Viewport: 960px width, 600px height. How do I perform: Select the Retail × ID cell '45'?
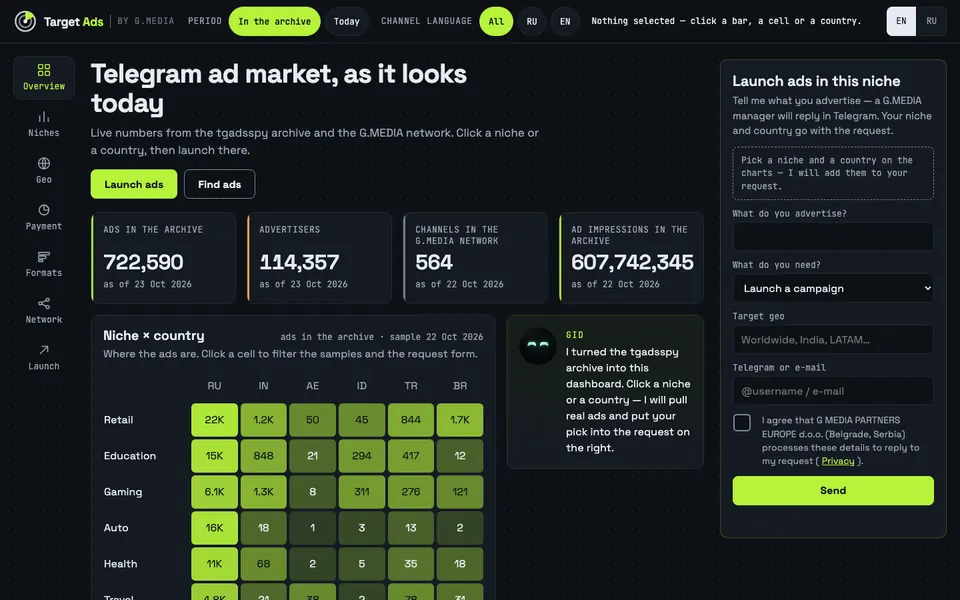(x=362, y=420)
